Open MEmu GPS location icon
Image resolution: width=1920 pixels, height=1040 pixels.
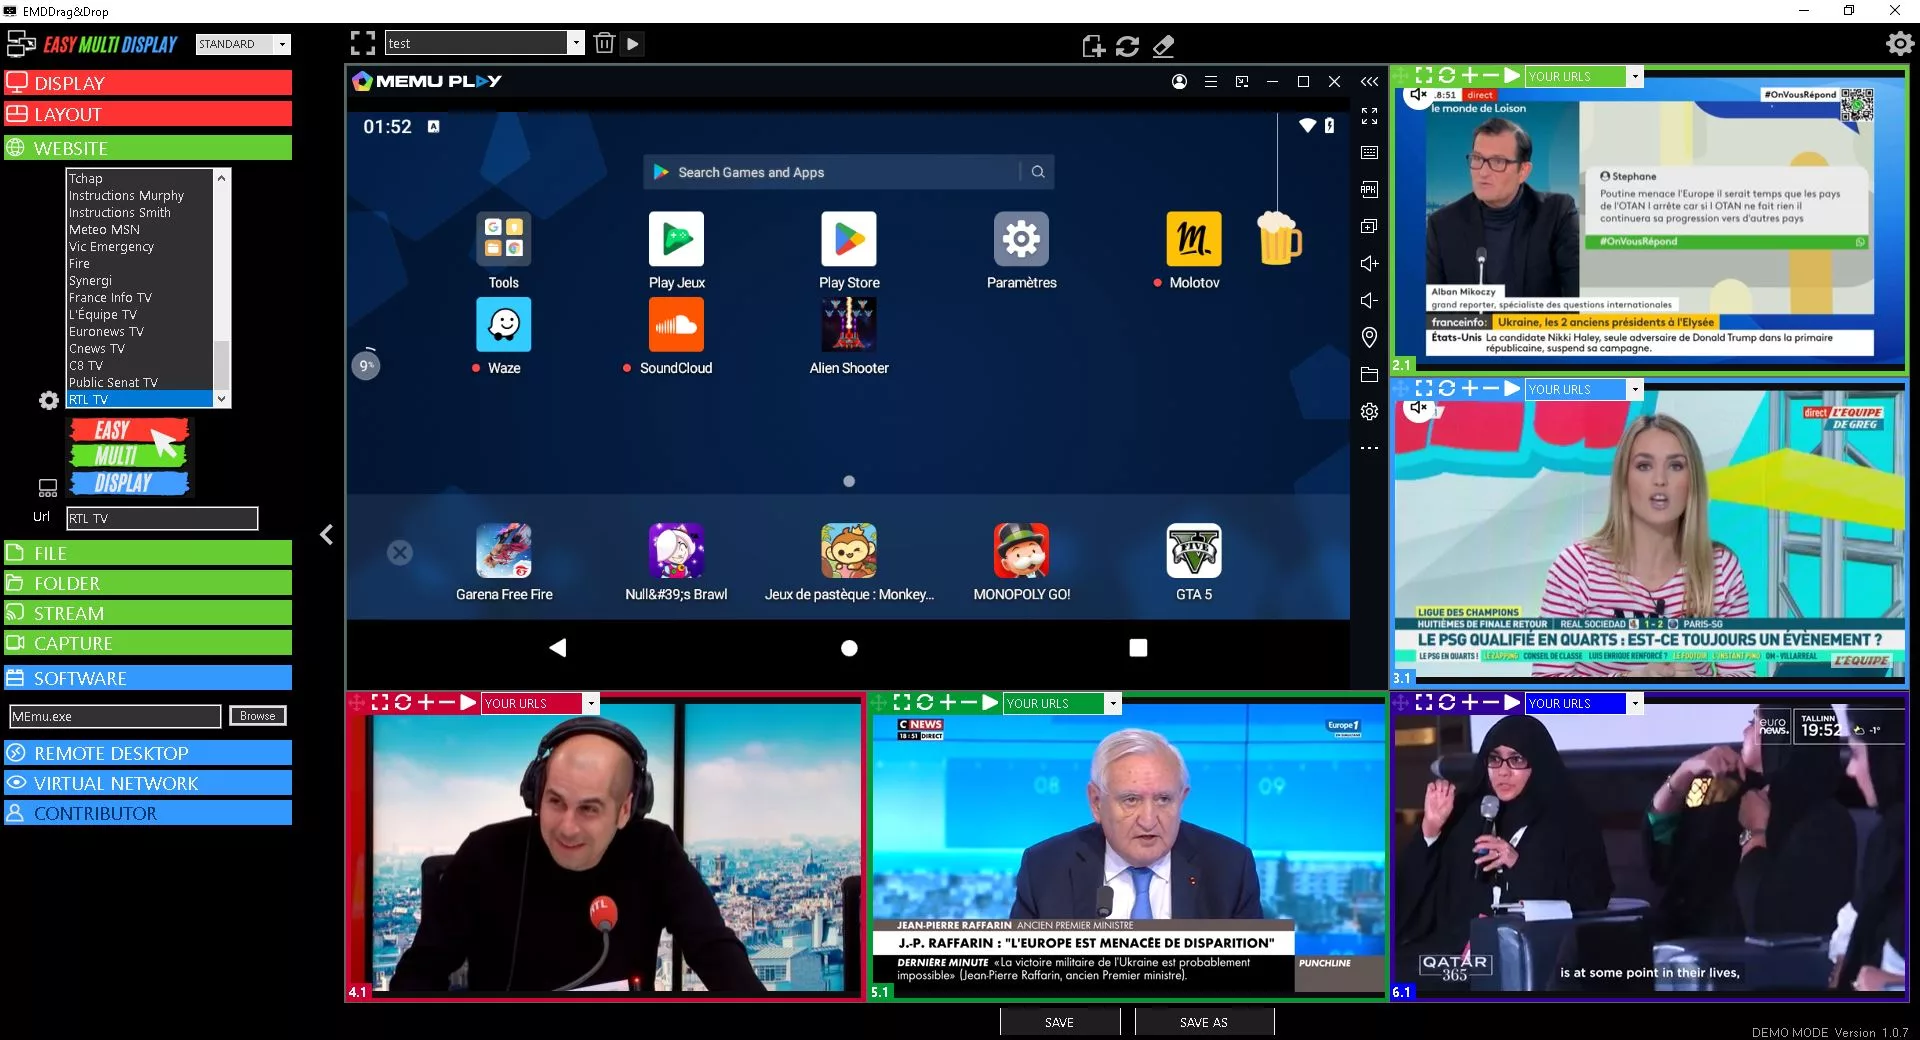(x=1369, y=337)
